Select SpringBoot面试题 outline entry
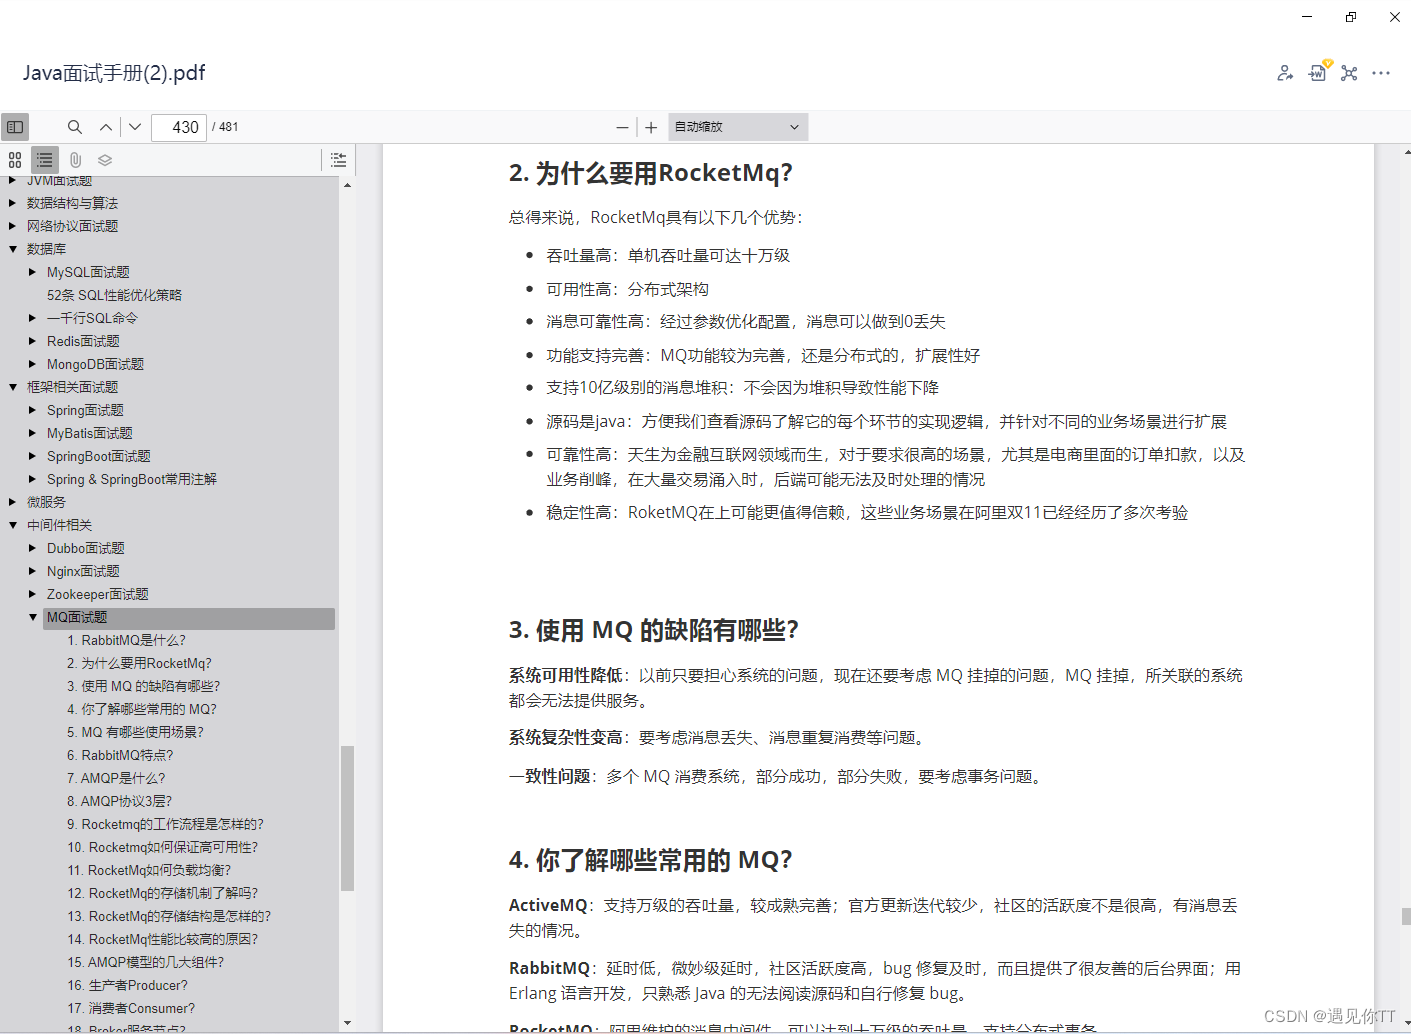 pos(98,456)
